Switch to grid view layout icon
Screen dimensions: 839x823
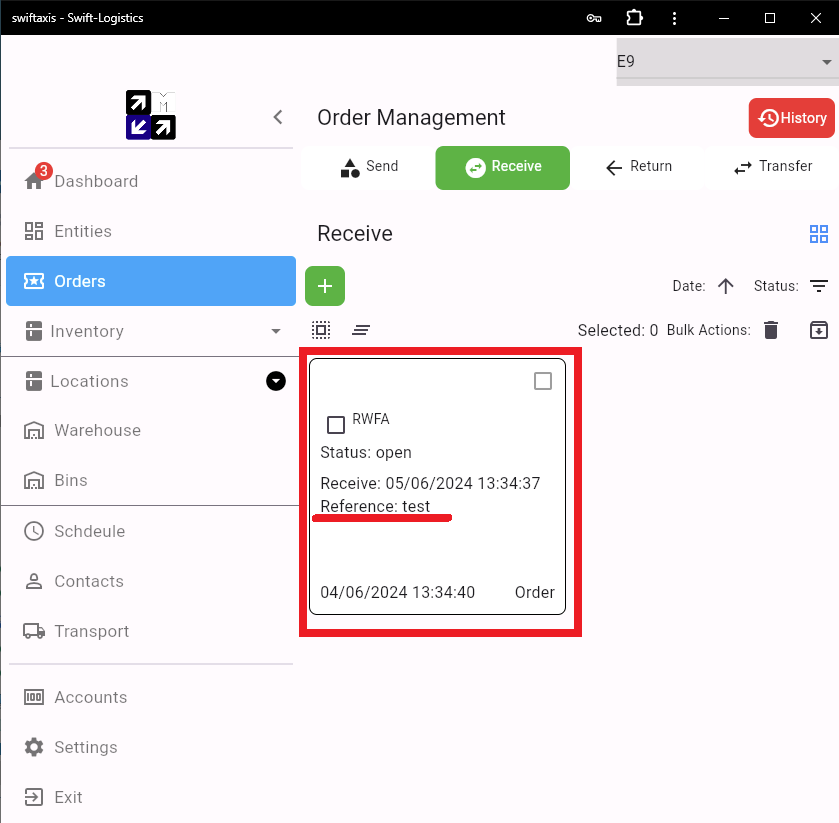tap(819, 234)
